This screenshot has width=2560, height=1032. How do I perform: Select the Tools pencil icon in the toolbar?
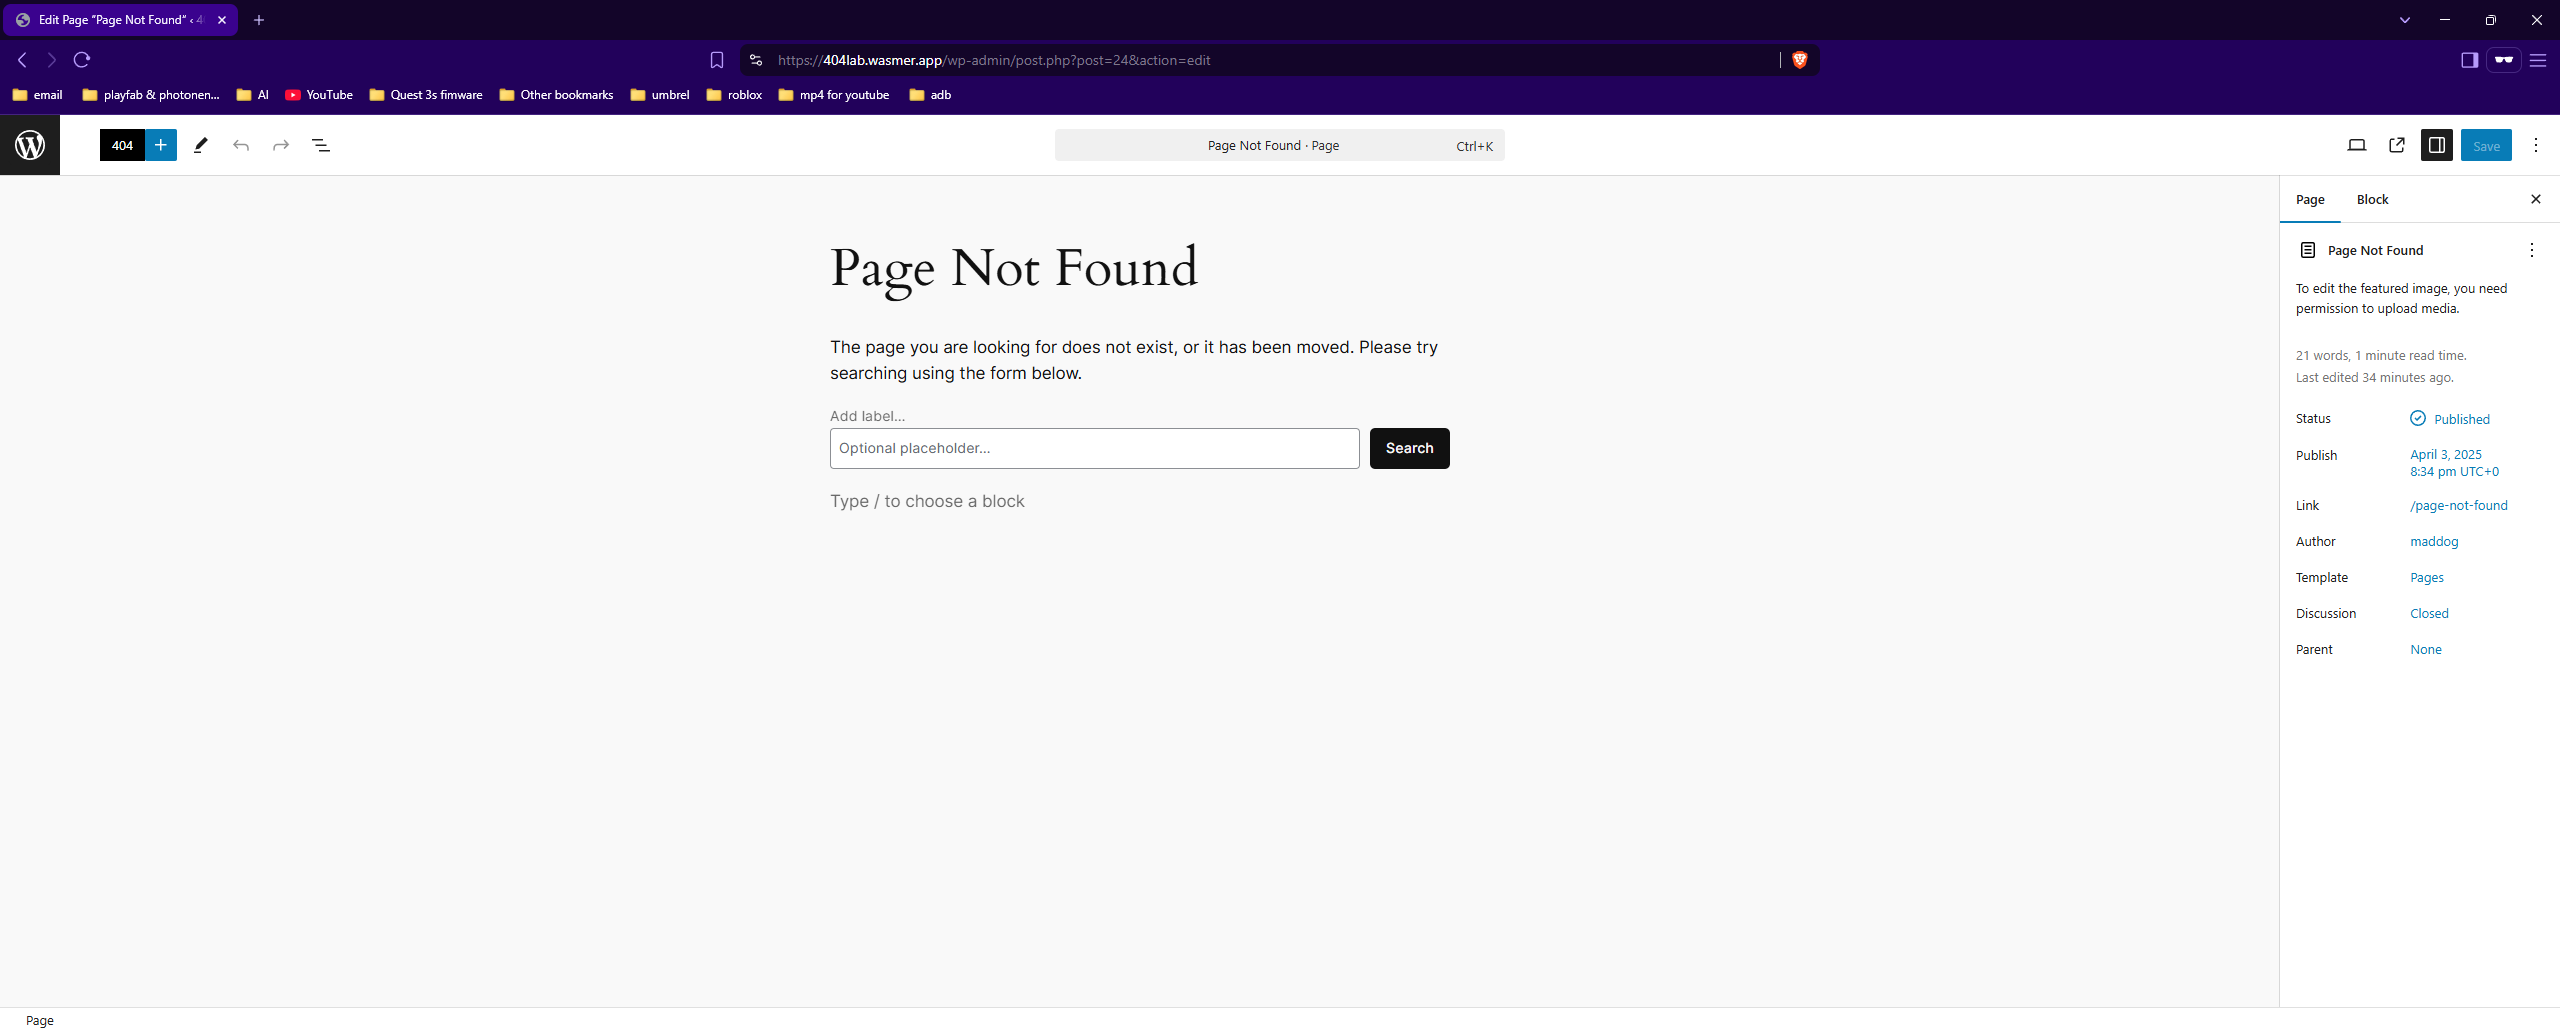[x=200, y=145]
